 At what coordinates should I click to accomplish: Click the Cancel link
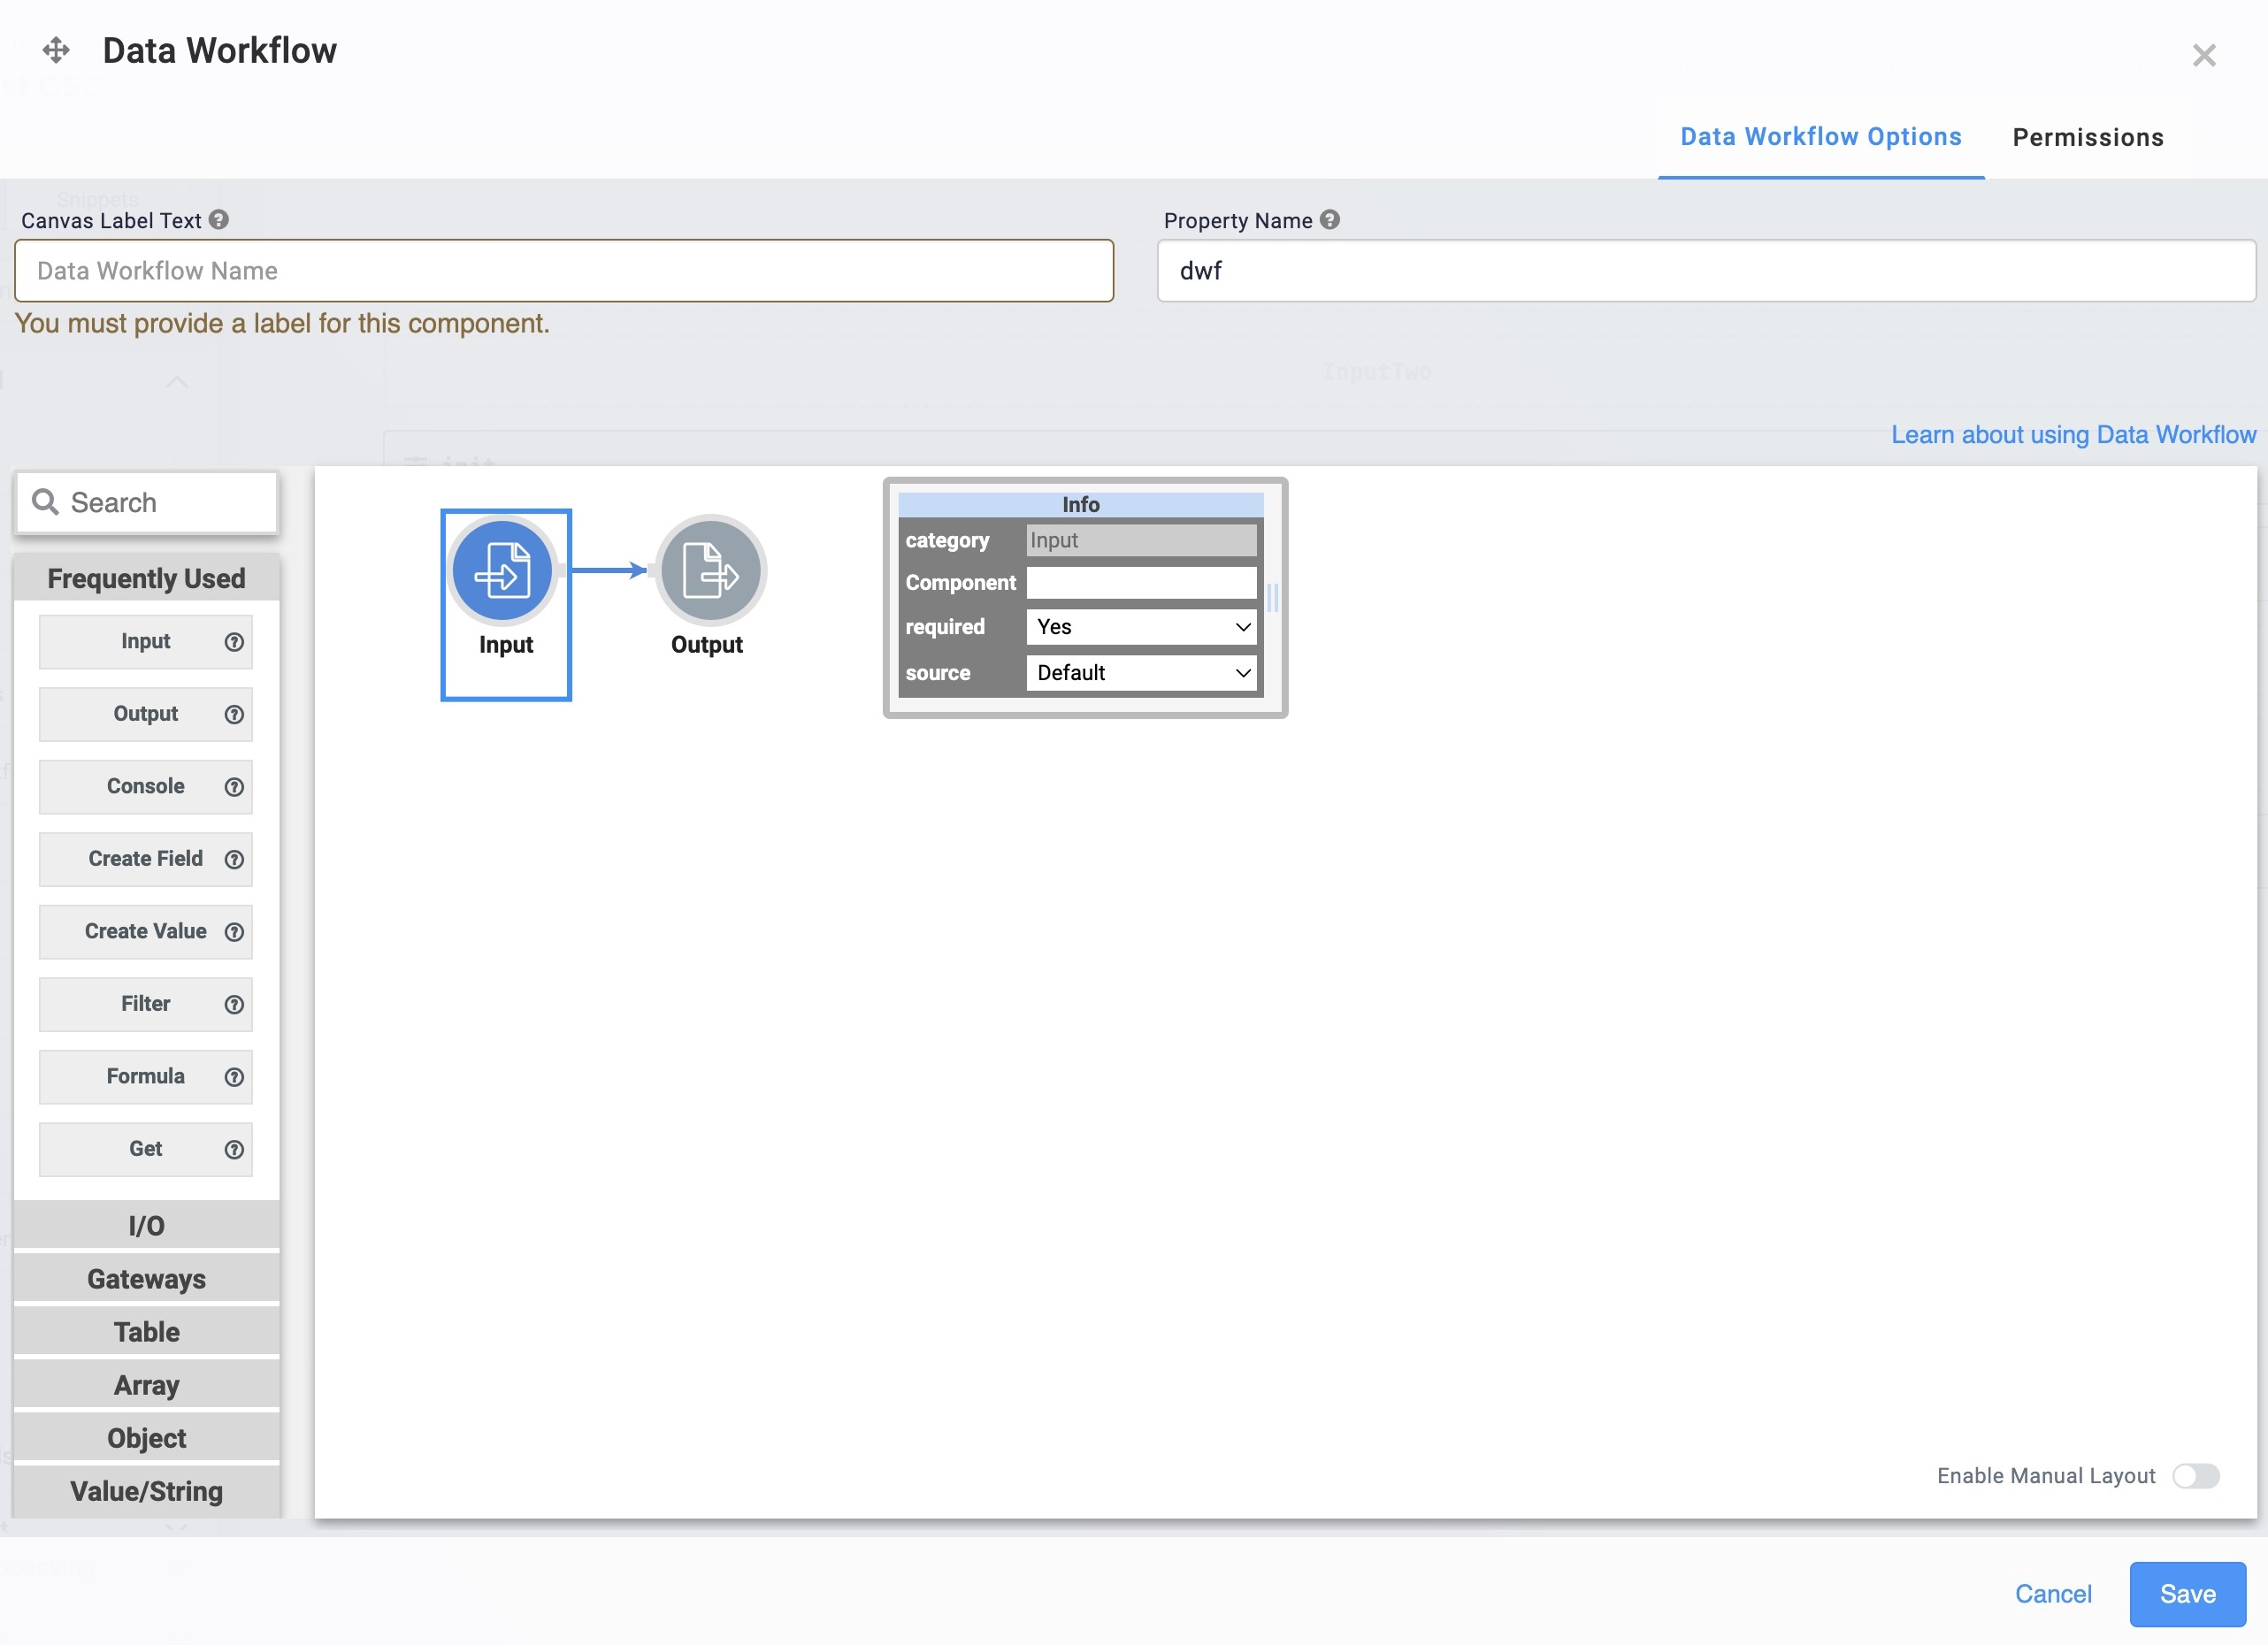click(x=2052, y=1594)
